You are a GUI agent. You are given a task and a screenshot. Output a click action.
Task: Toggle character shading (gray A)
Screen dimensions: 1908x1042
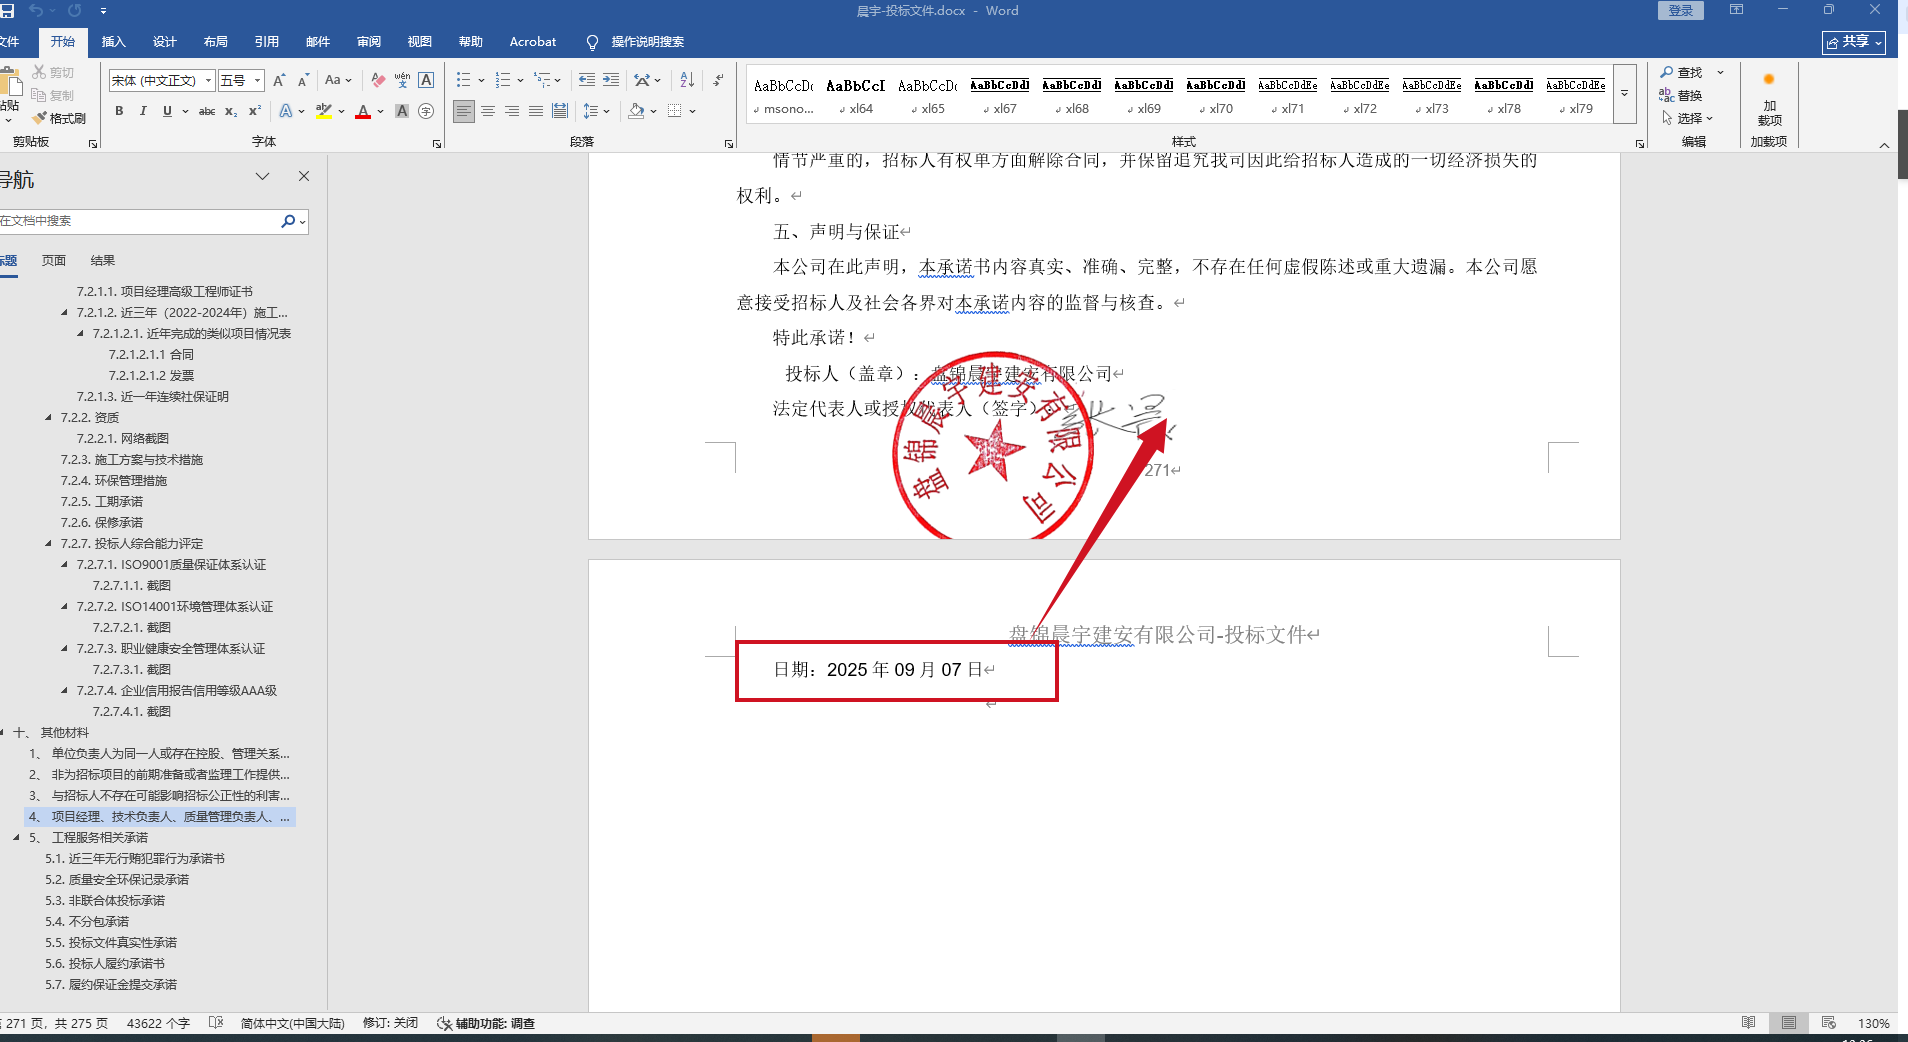[x=402, y=111]
